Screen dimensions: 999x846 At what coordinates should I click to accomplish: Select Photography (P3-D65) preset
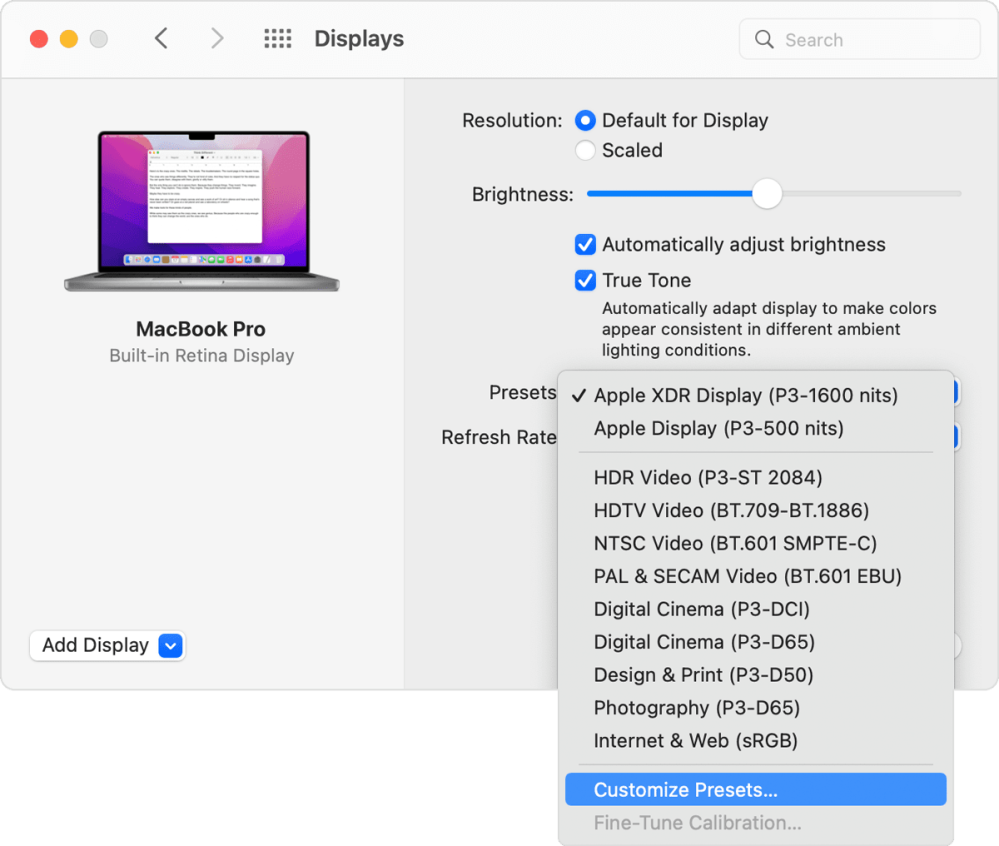[x=696, y=708]
